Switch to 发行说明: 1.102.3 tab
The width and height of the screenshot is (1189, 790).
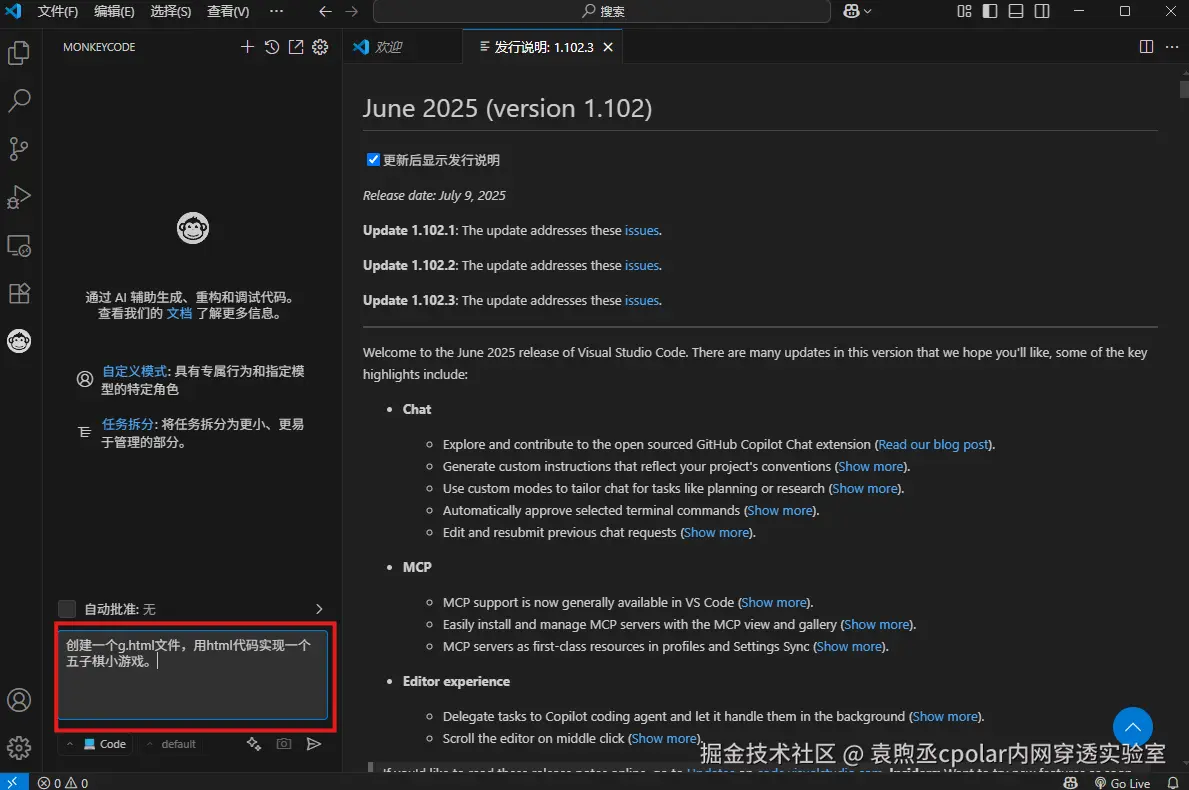point(544,47)
